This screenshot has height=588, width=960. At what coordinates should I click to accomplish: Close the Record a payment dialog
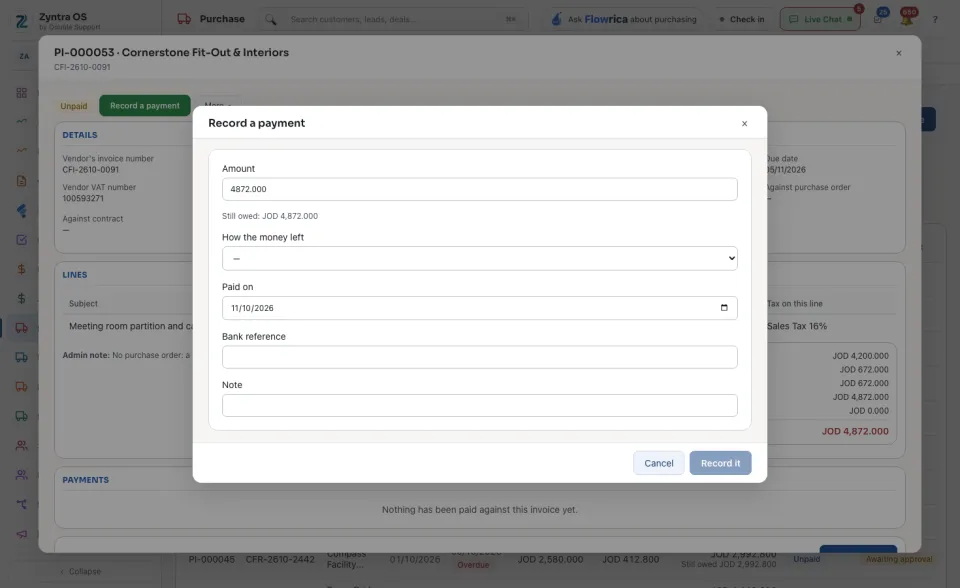(744, 123)
